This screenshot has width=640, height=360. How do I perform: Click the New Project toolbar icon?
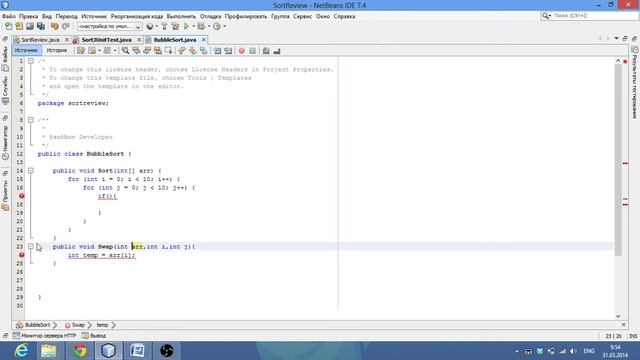(x=19, y=27)
